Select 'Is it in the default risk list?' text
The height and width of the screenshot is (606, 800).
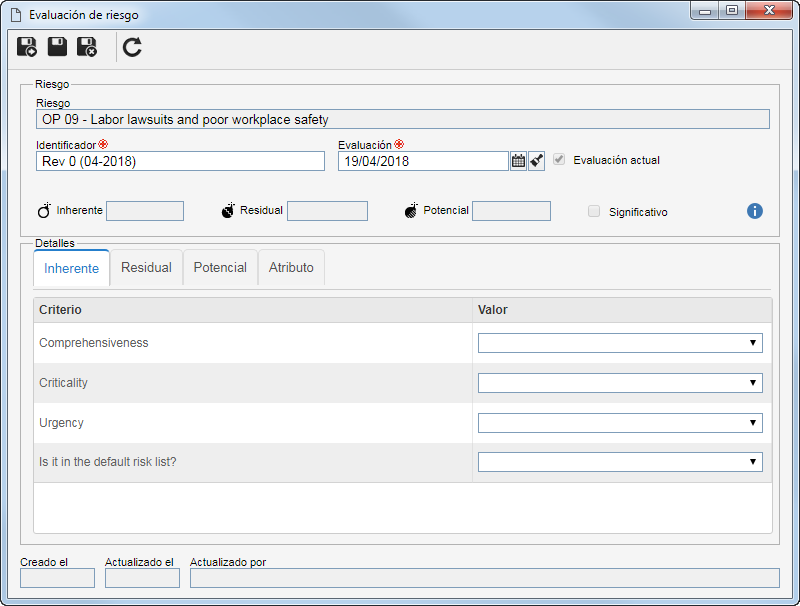tap(108, 462)
